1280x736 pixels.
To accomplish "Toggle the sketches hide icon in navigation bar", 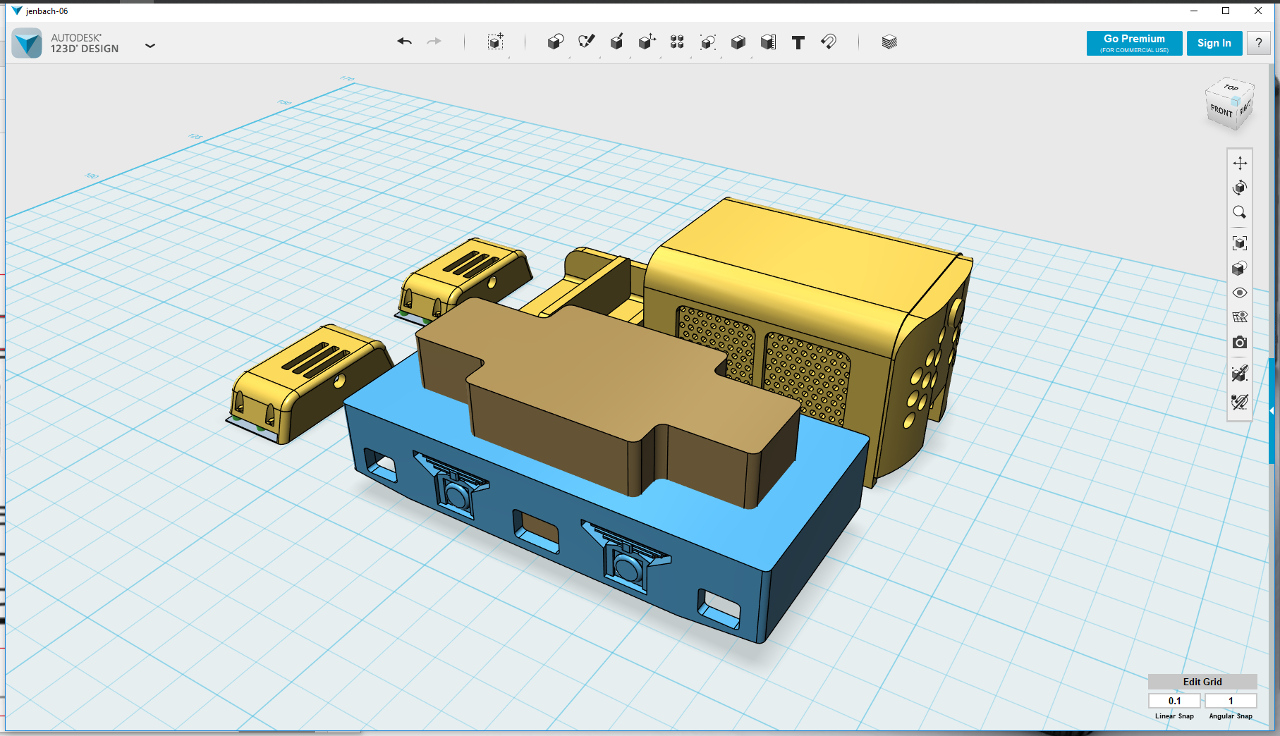I will (1240, 401).
